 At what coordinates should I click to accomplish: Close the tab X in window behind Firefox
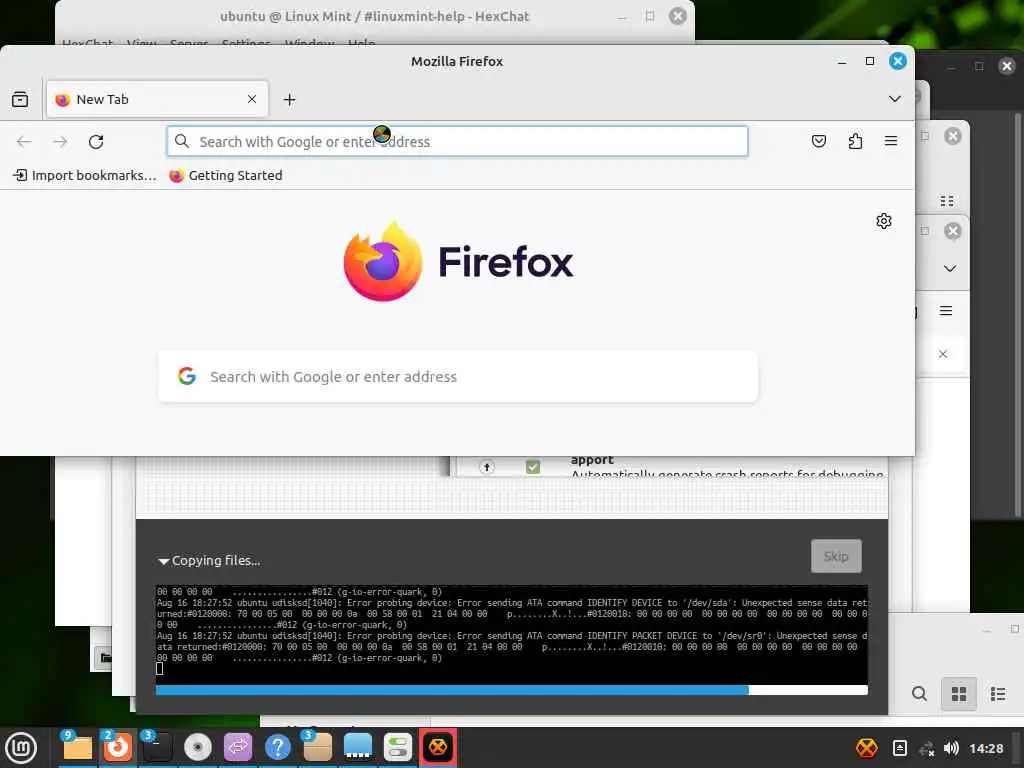[942, 354]
